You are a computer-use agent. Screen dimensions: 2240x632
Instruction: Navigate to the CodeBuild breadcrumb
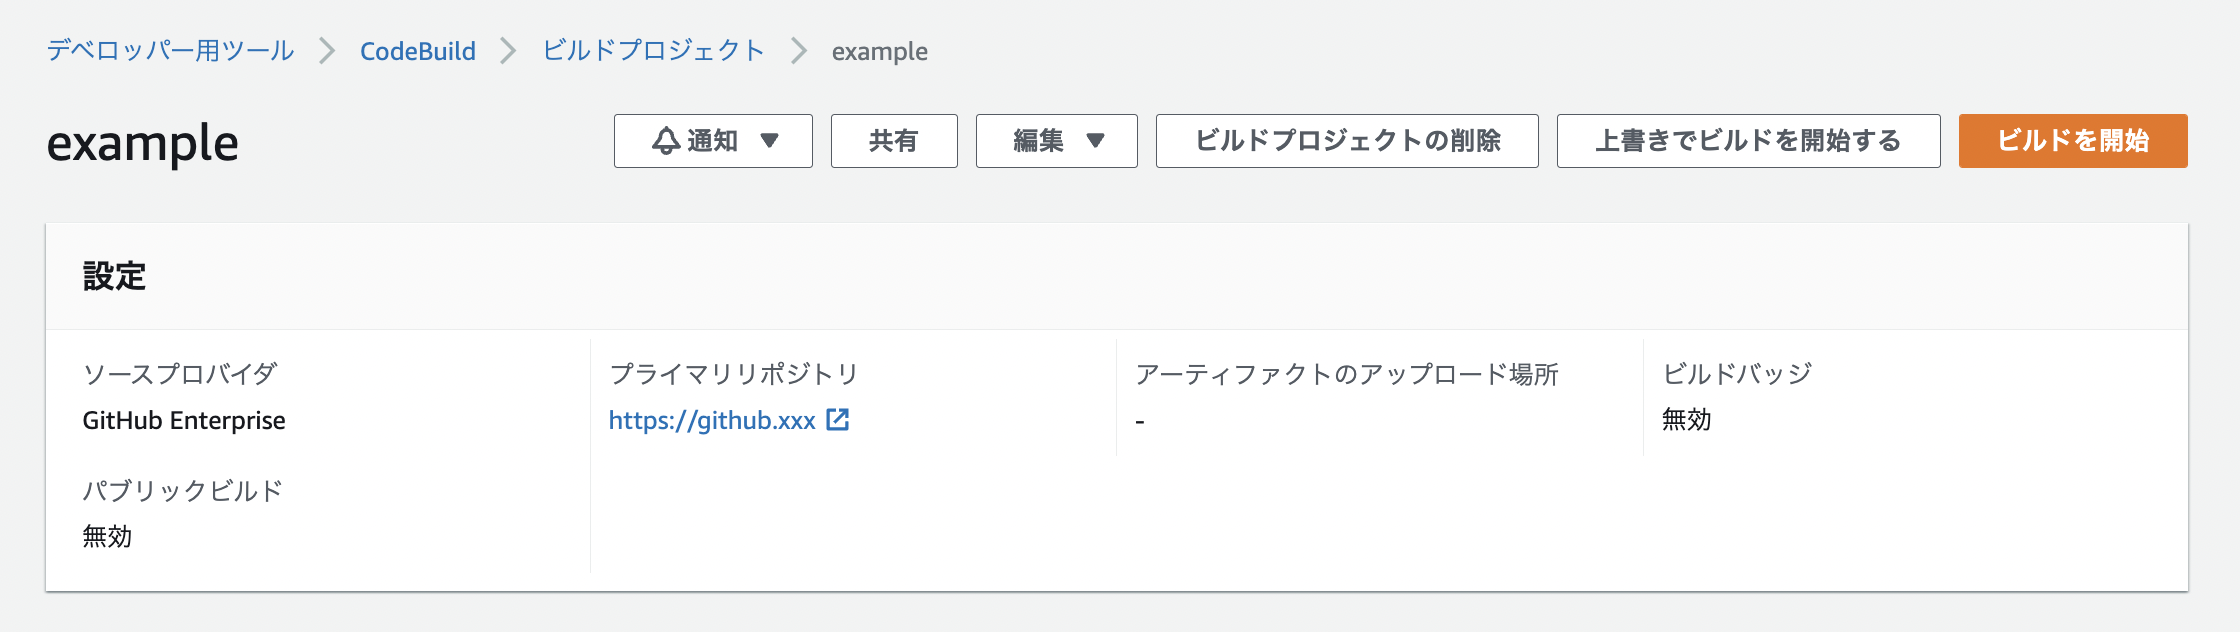coord(418,51)
